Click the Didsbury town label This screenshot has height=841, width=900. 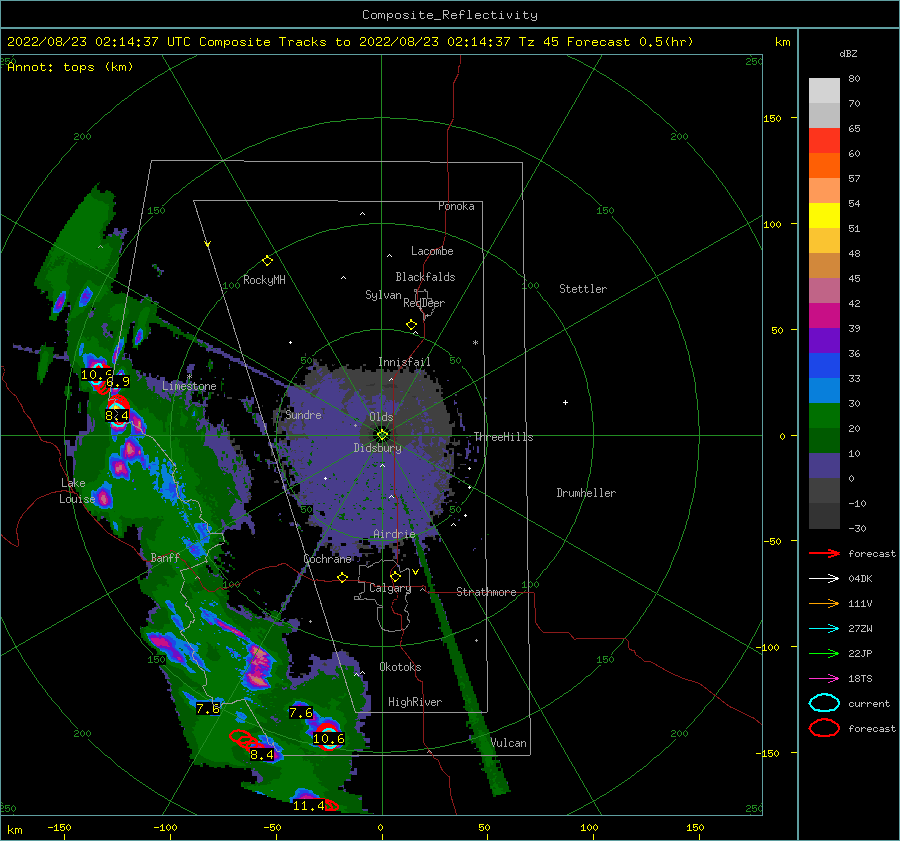point(378,448)
